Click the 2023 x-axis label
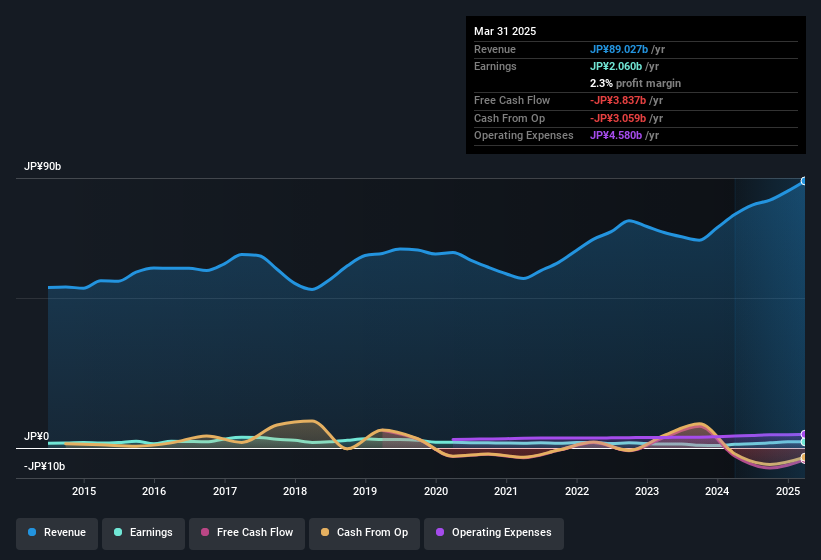The height and width of the screenshot is (560, 821). coord(647,491)
